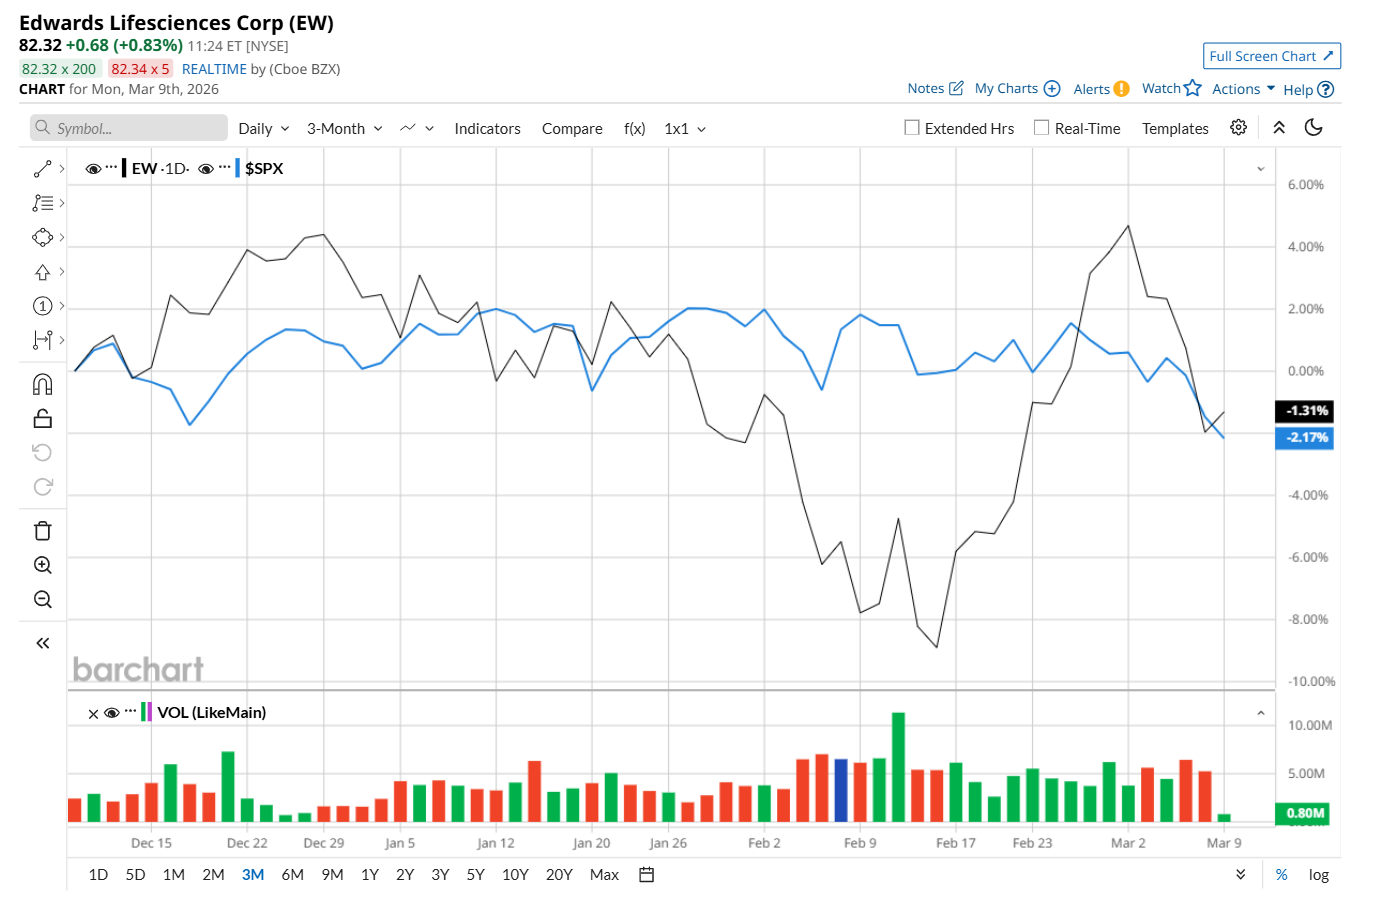This screenshot has width=1378, height=901.
Task: Click the Alerts warning icon
Action: coord(1121,89)
